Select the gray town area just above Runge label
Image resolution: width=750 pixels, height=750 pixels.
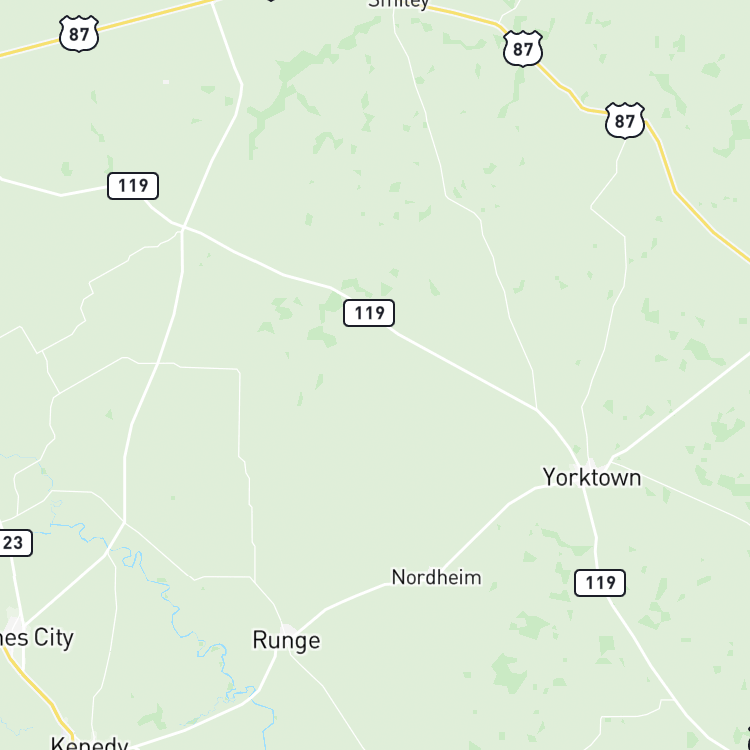288,629
